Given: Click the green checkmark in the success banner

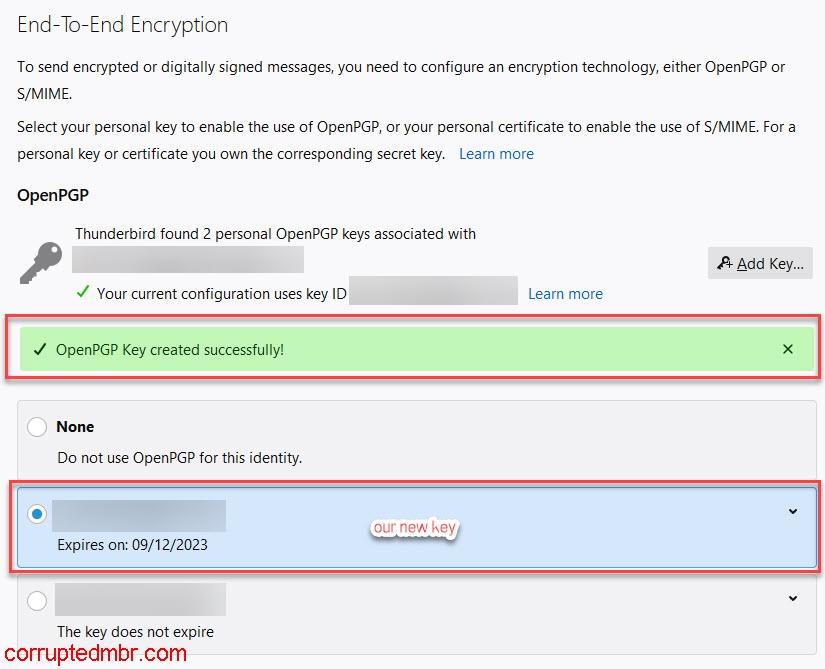Looking at the screenshot, I should 40,350.
